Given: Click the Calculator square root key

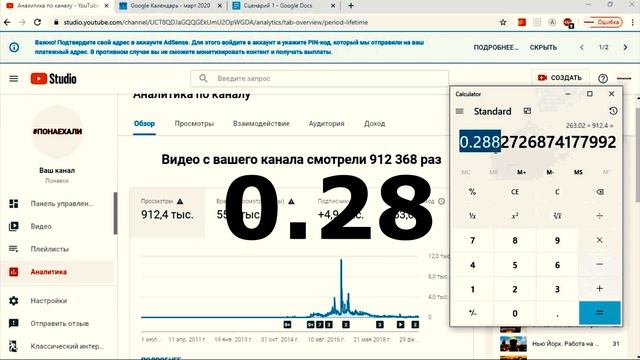Looking at the screenshot, I should point(557,216).
